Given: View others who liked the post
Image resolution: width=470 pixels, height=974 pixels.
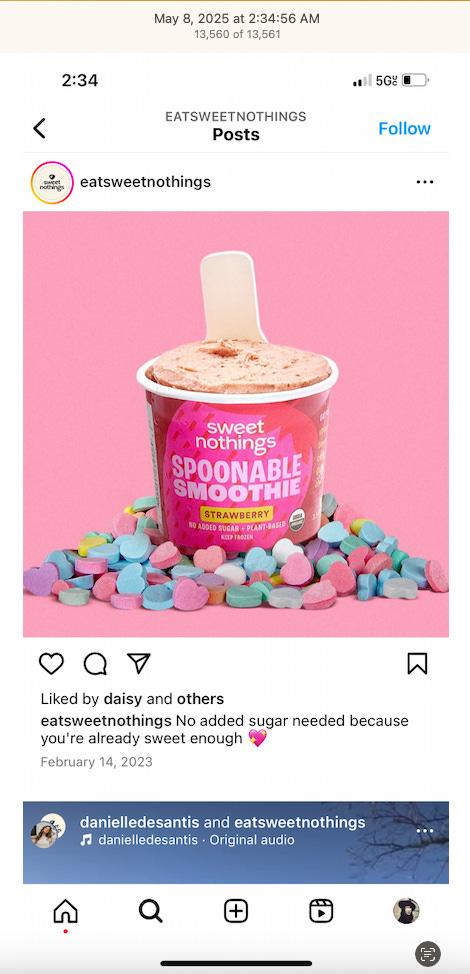Looking at the screenshot, I should (x=200, y=699).
